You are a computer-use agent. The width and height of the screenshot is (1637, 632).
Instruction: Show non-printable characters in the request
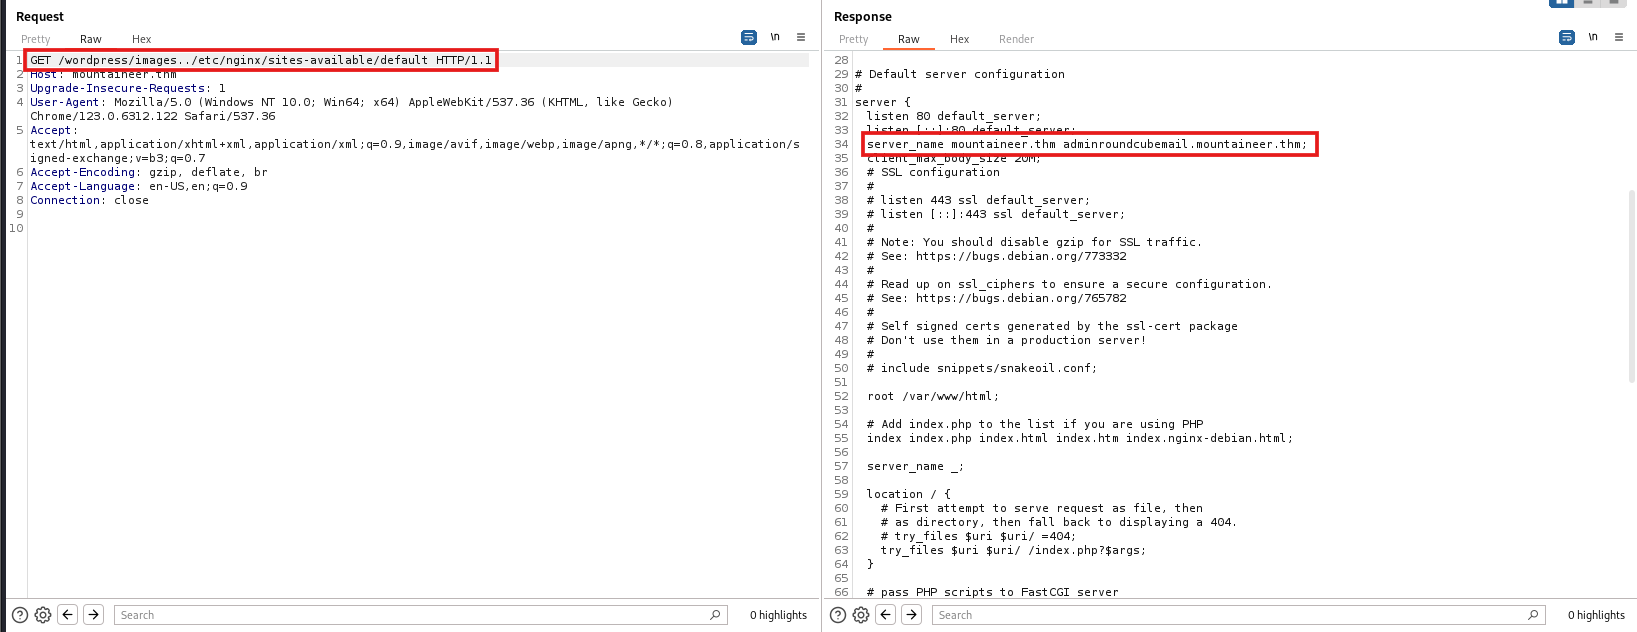(775, 38)
